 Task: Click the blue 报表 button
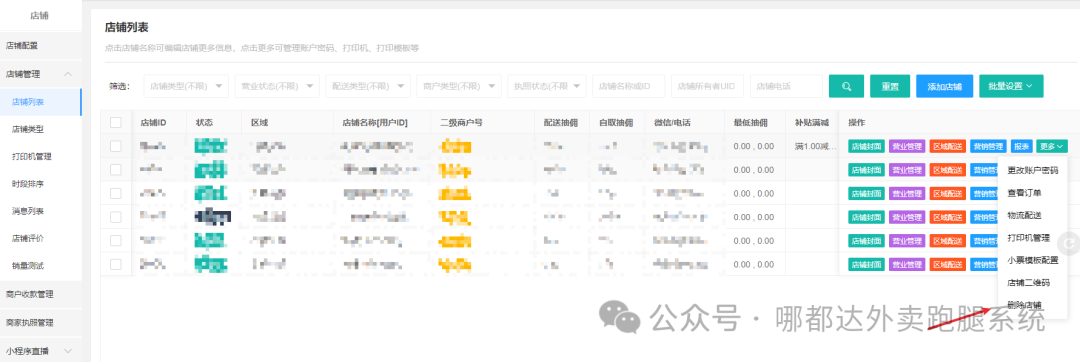(x=1021, y=146)
